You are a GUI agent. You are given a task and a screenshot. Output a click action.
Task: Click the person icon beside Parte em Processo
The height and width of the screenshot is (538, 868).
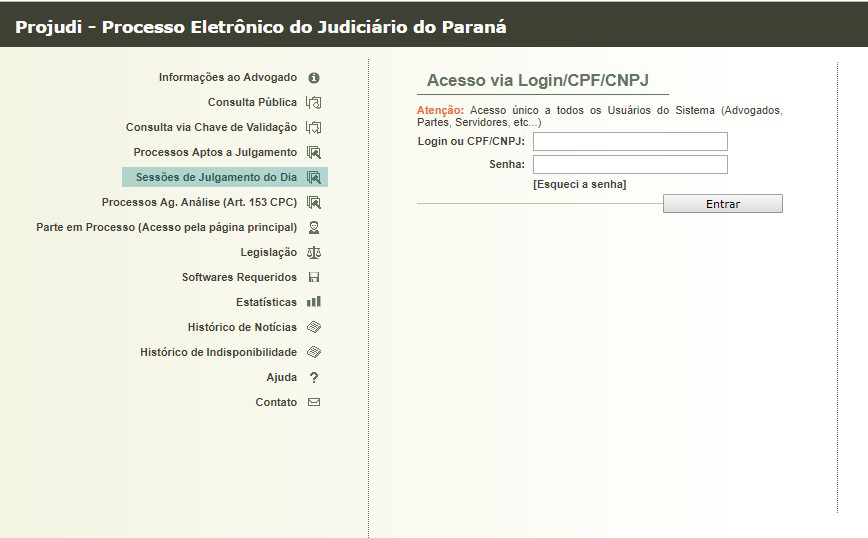[x=314, y=227]
